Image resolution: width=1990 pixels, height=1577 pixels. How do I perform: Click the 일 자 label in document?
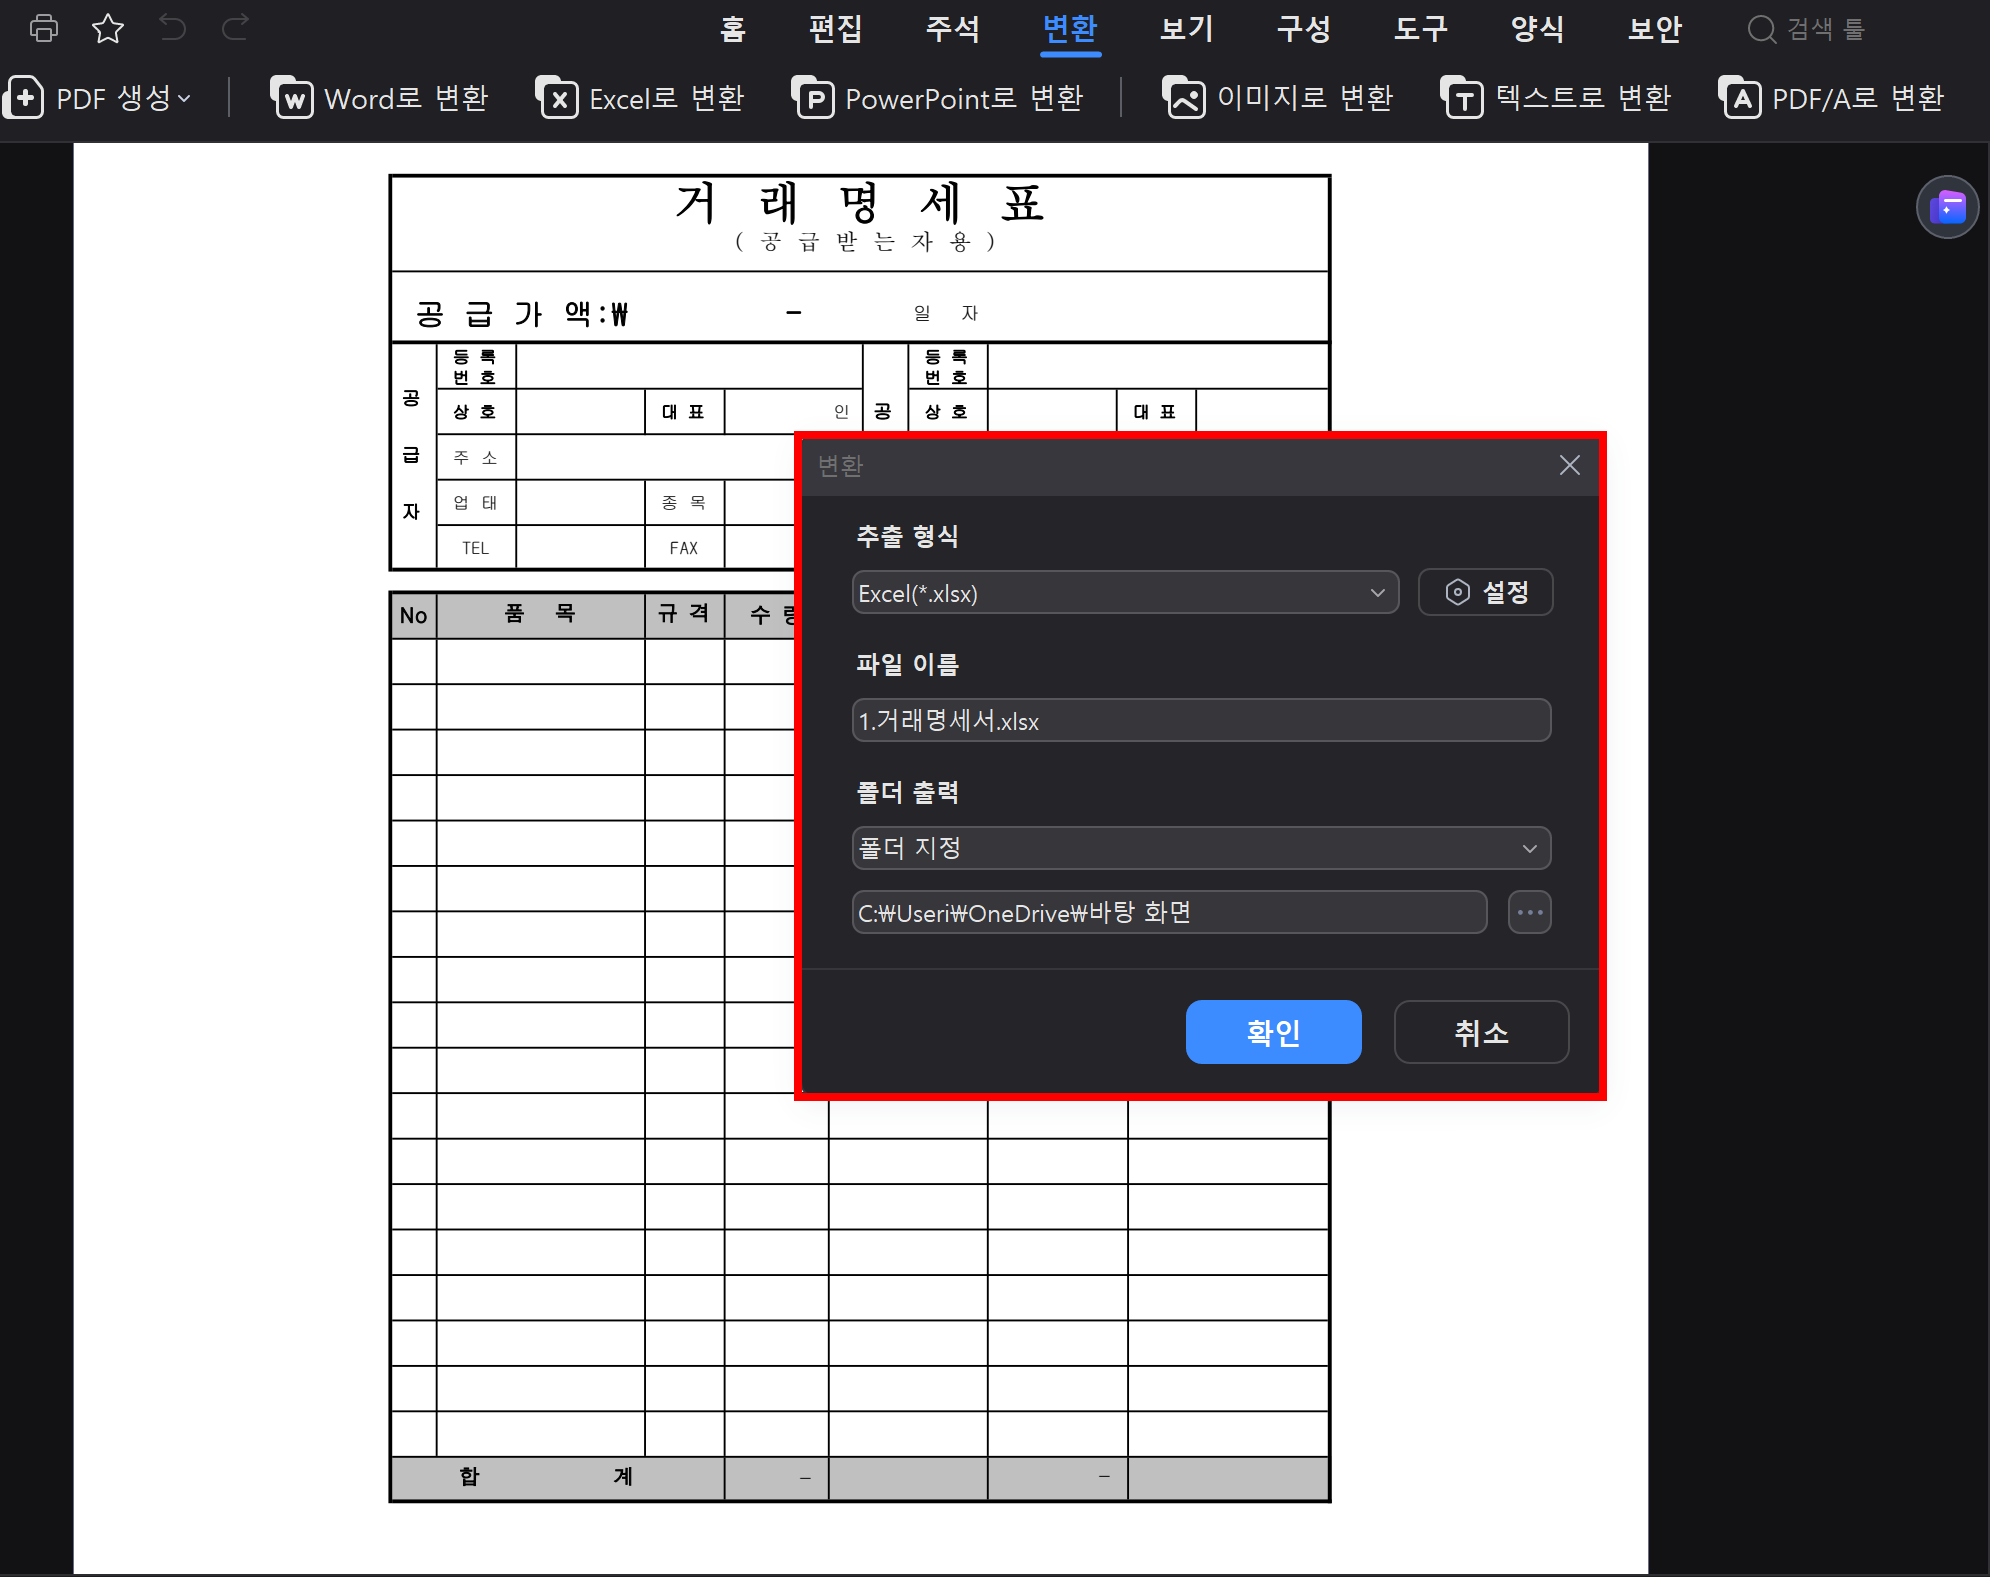(x=945, y=313)
